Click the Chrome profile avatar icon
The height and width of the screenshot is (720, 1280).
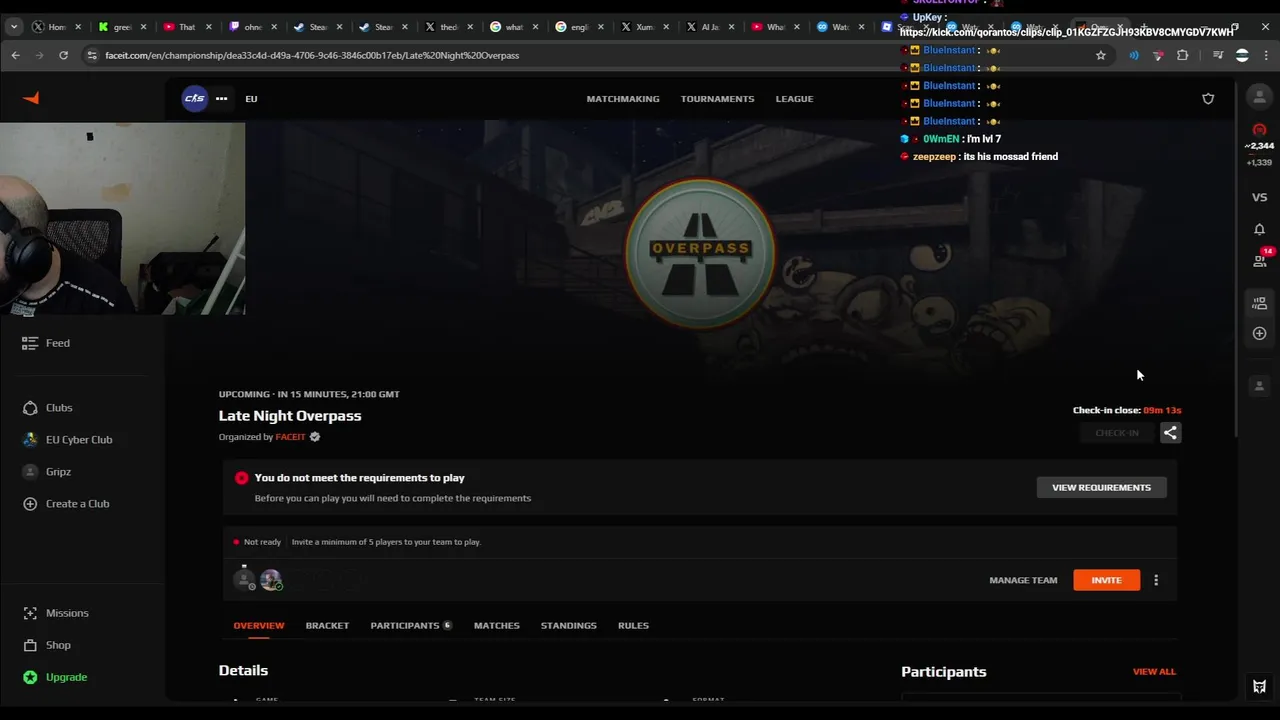[1242, 55]
